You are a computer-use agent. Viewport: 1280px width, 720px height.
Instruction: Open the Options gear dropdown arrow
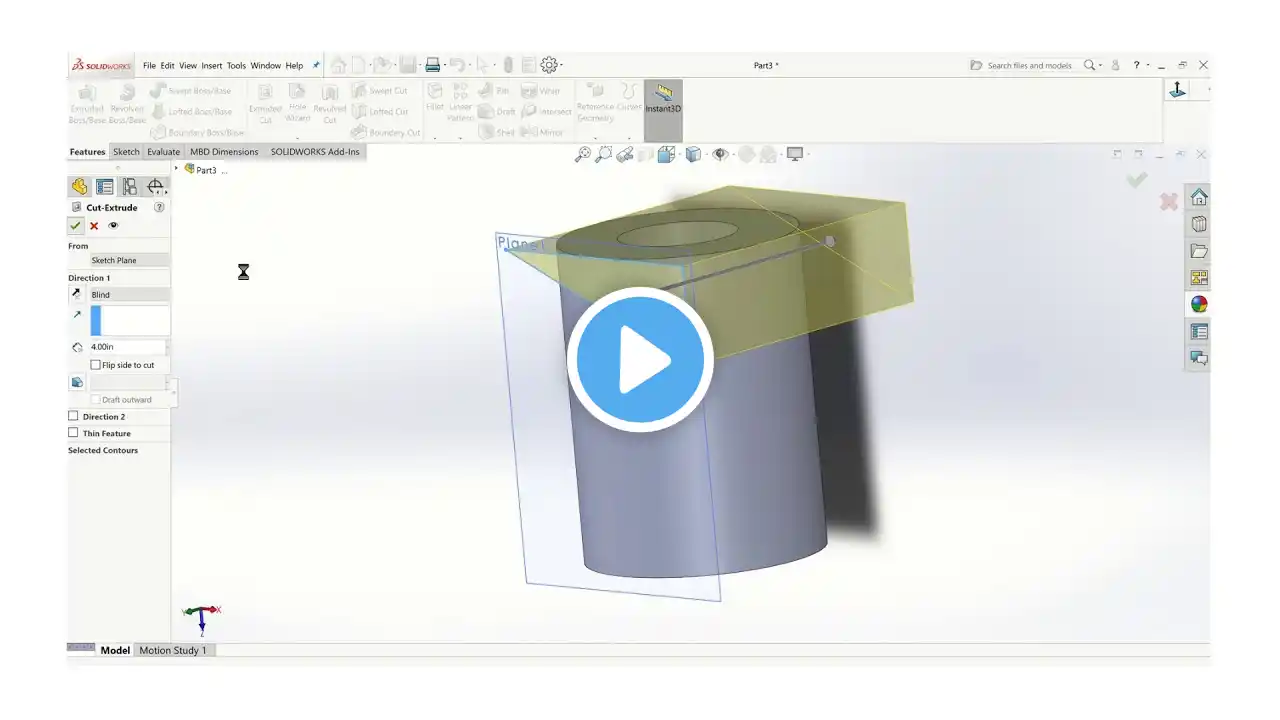pos(561,66)
